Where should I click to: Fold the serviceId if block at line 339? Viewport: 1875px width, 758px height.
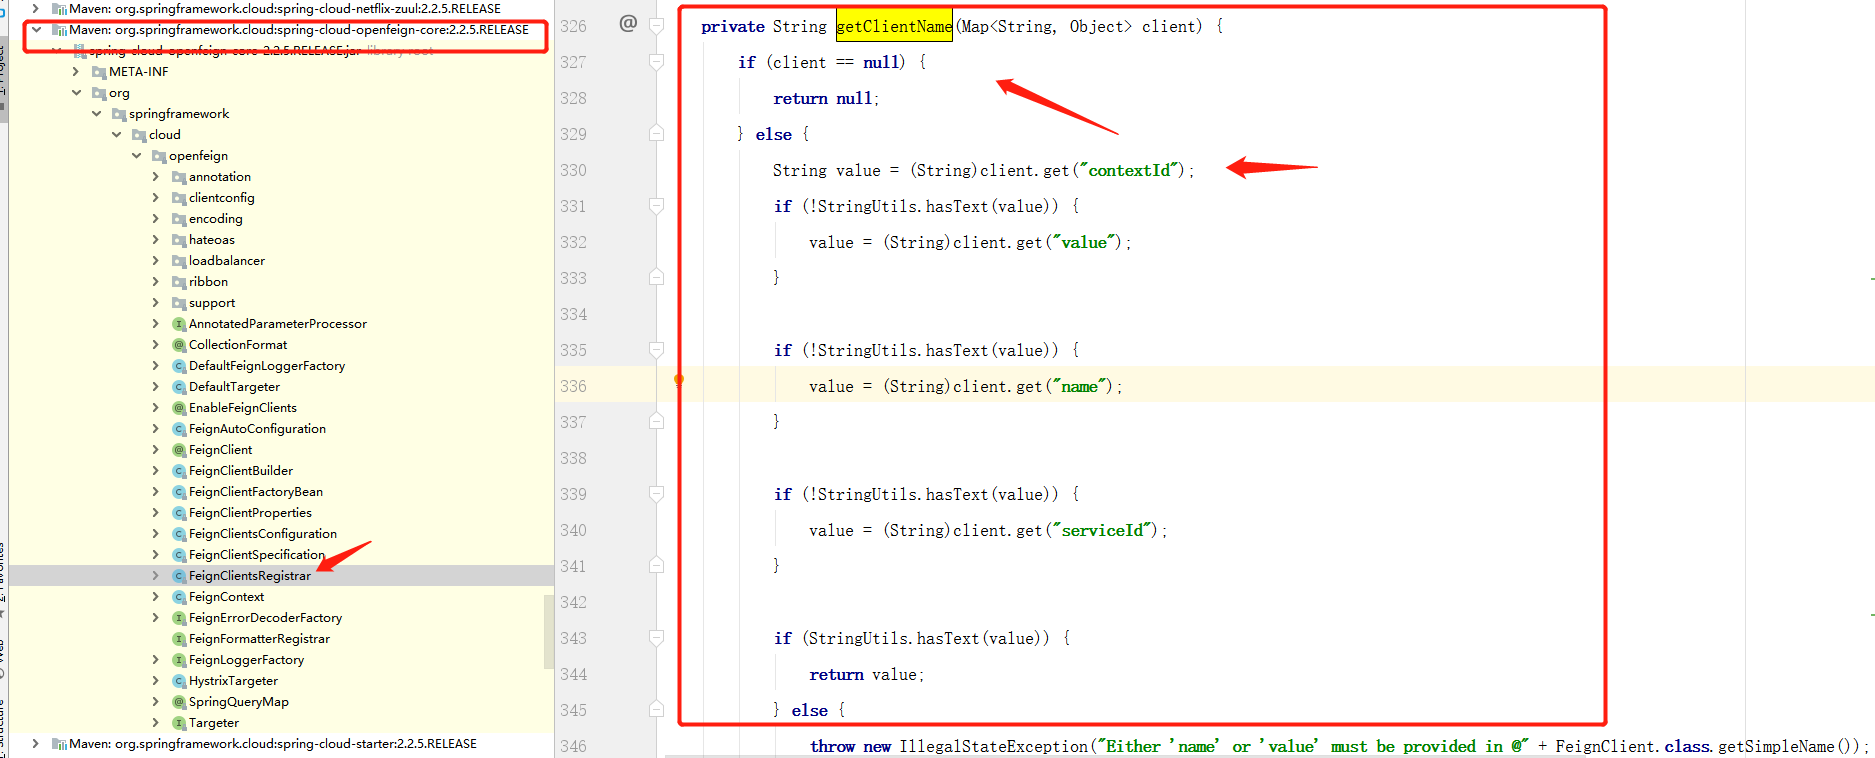click(x=657, y=494)
